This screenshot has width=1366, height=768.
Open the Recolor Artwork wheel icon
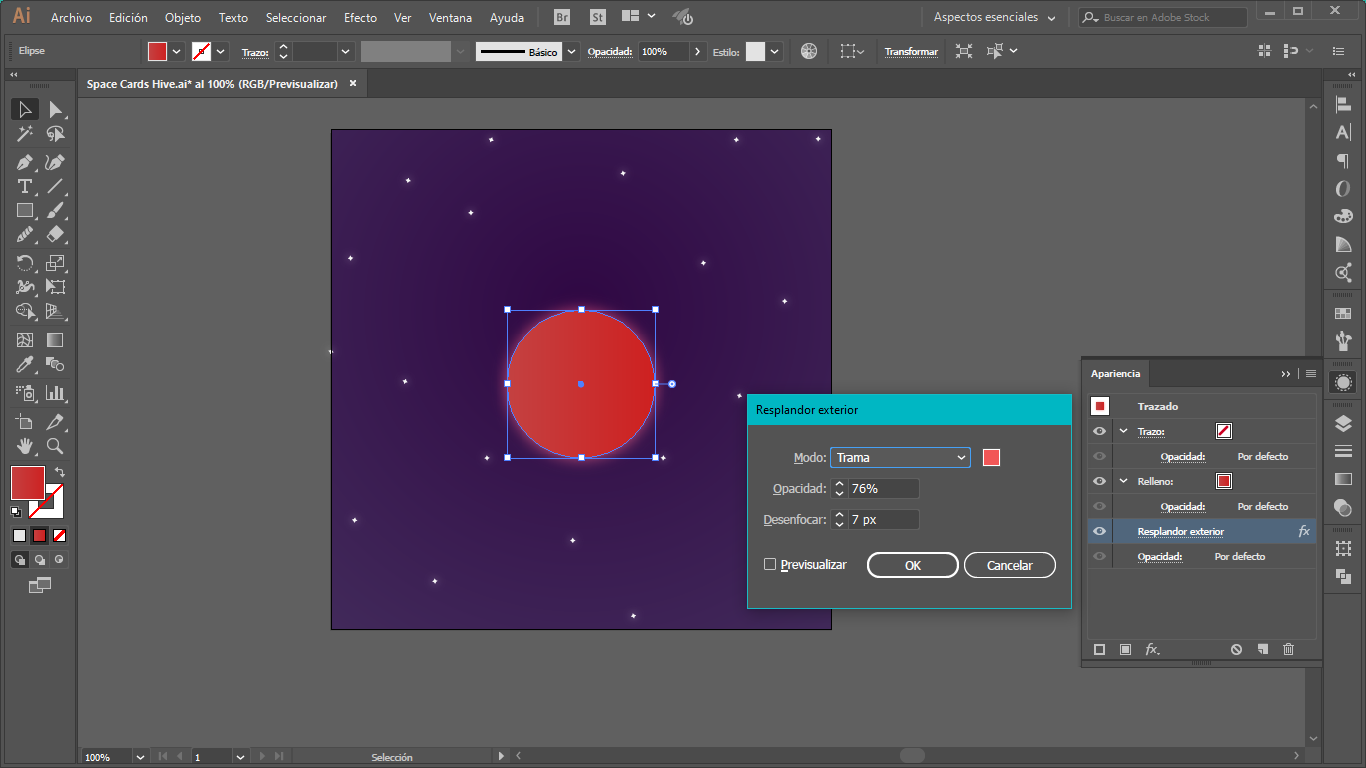[x=809, y=51]
